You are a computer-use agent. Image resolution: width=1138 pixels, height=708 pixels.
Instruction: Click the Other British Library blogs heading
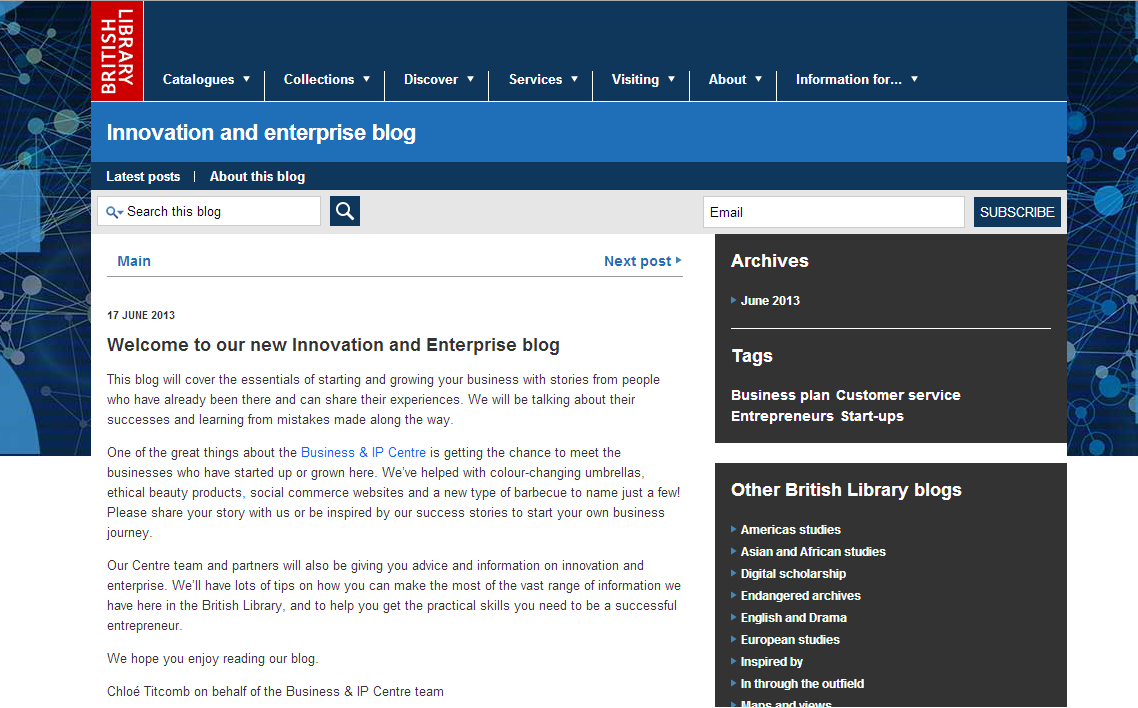(846, 490)
